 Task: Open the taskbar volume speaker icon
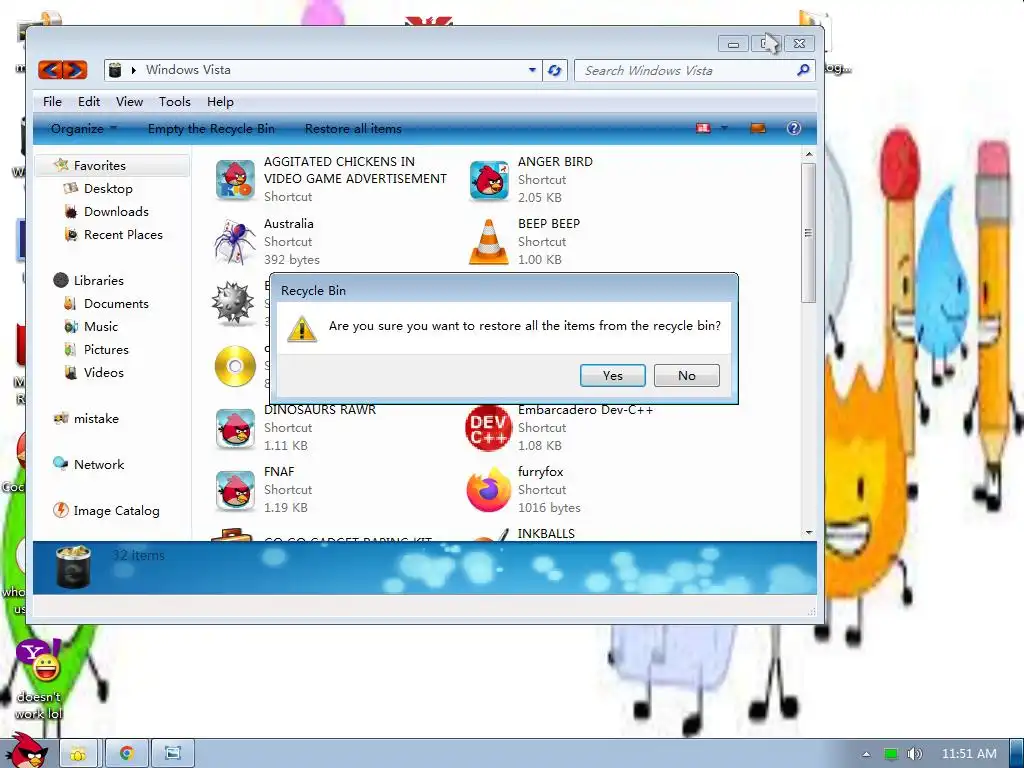(914, 754)
